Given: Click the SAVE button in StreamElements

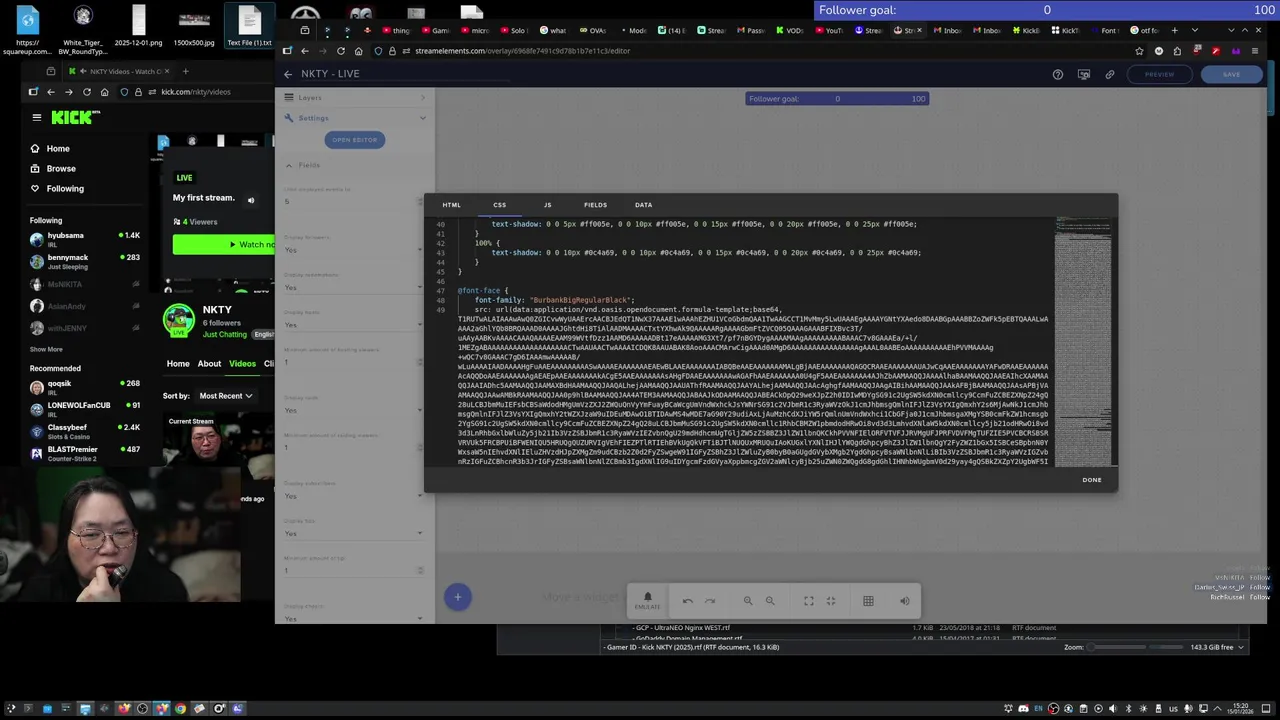Looking at the screenshot, I should [1231, 74].
